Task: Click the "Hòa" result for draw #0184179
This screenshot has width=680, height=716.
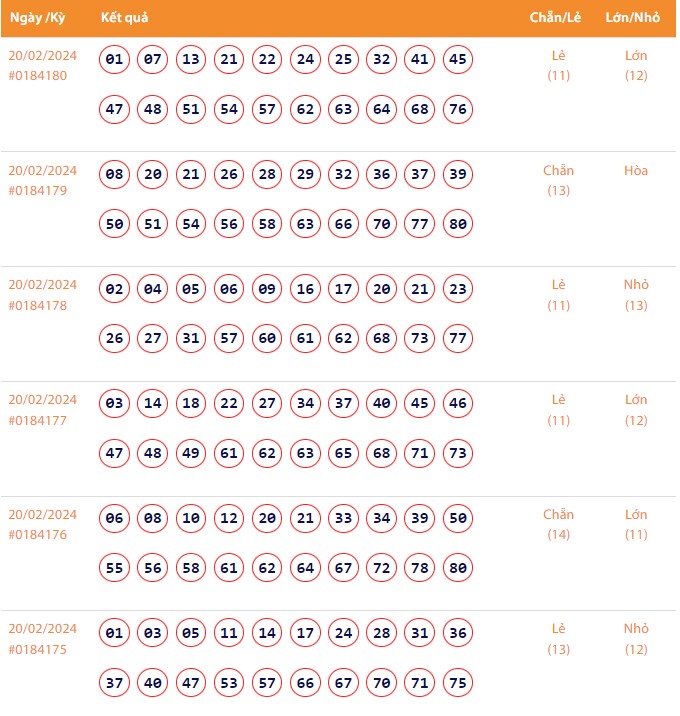Action: (636, 171)
